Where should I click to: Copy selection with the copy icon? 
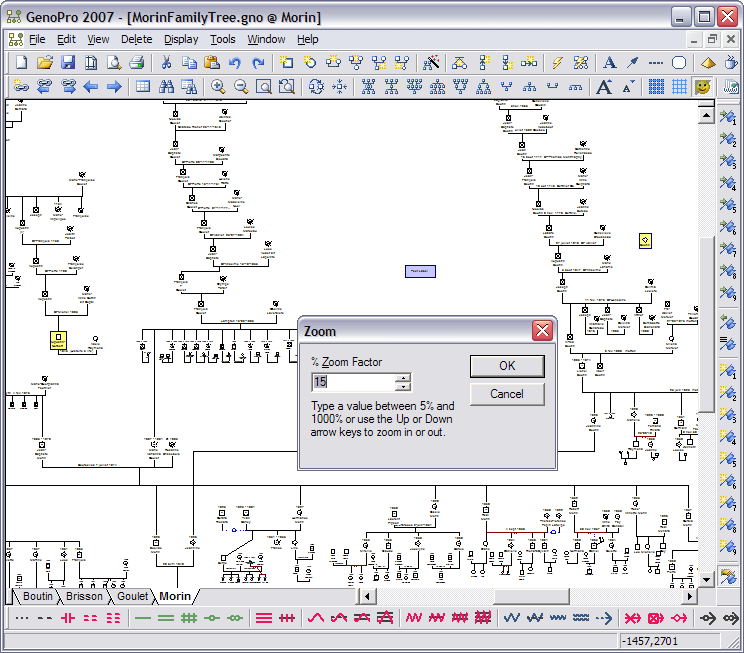(189, 62)
